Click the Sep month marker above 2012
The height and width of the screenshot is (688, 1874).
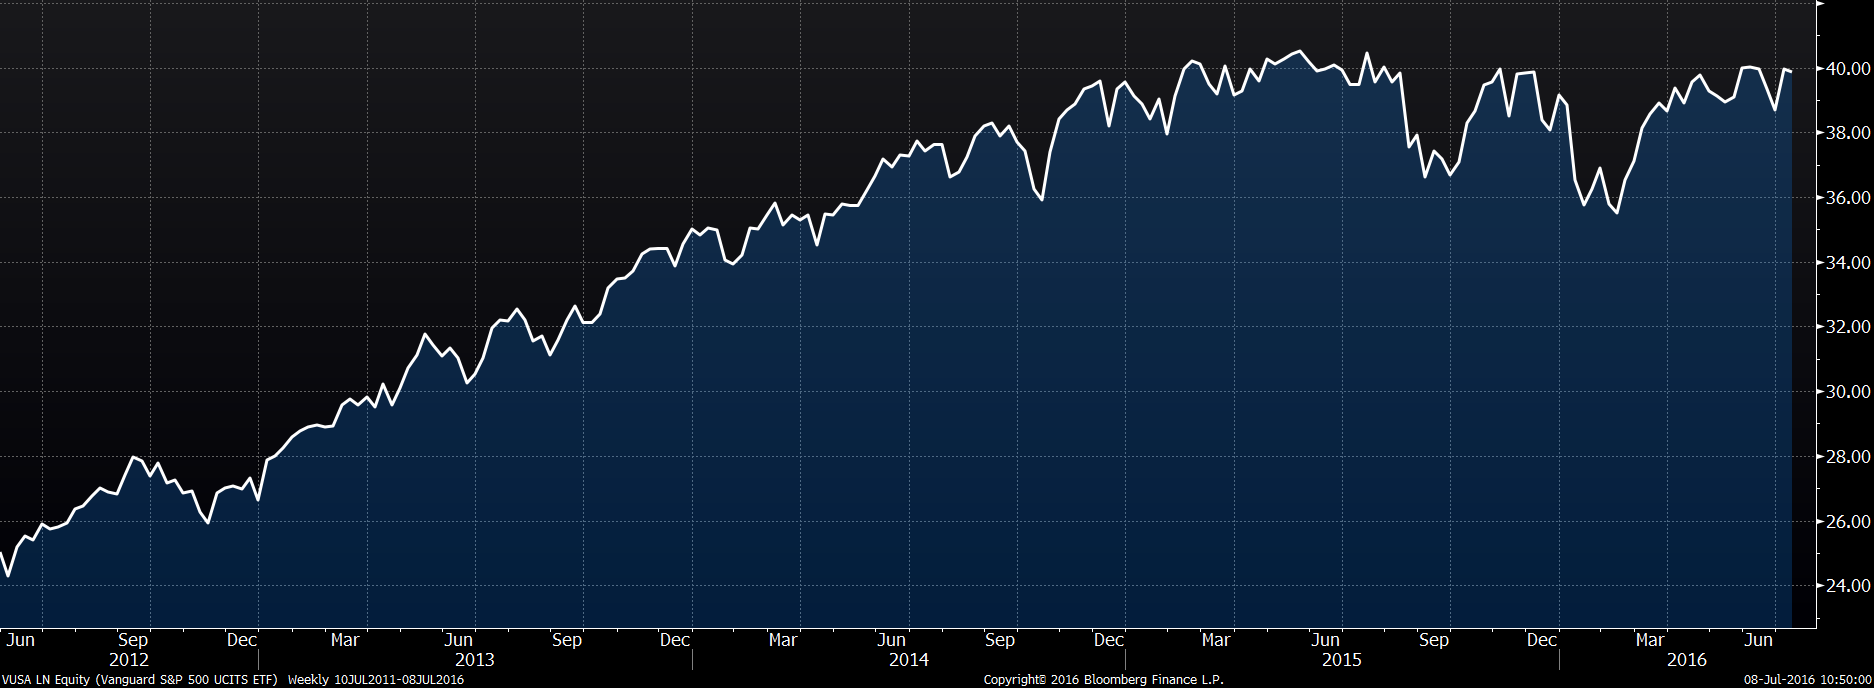(x=132, y=640)
